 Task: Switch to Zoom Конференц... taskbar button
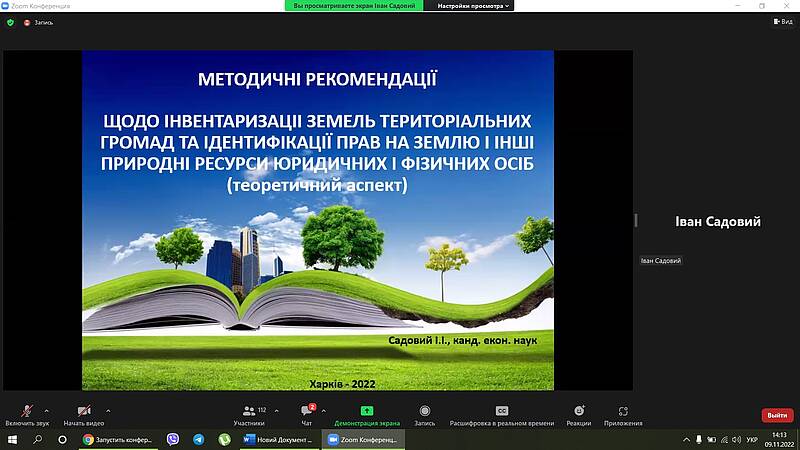pyautogui.click(x=363, y=439)
